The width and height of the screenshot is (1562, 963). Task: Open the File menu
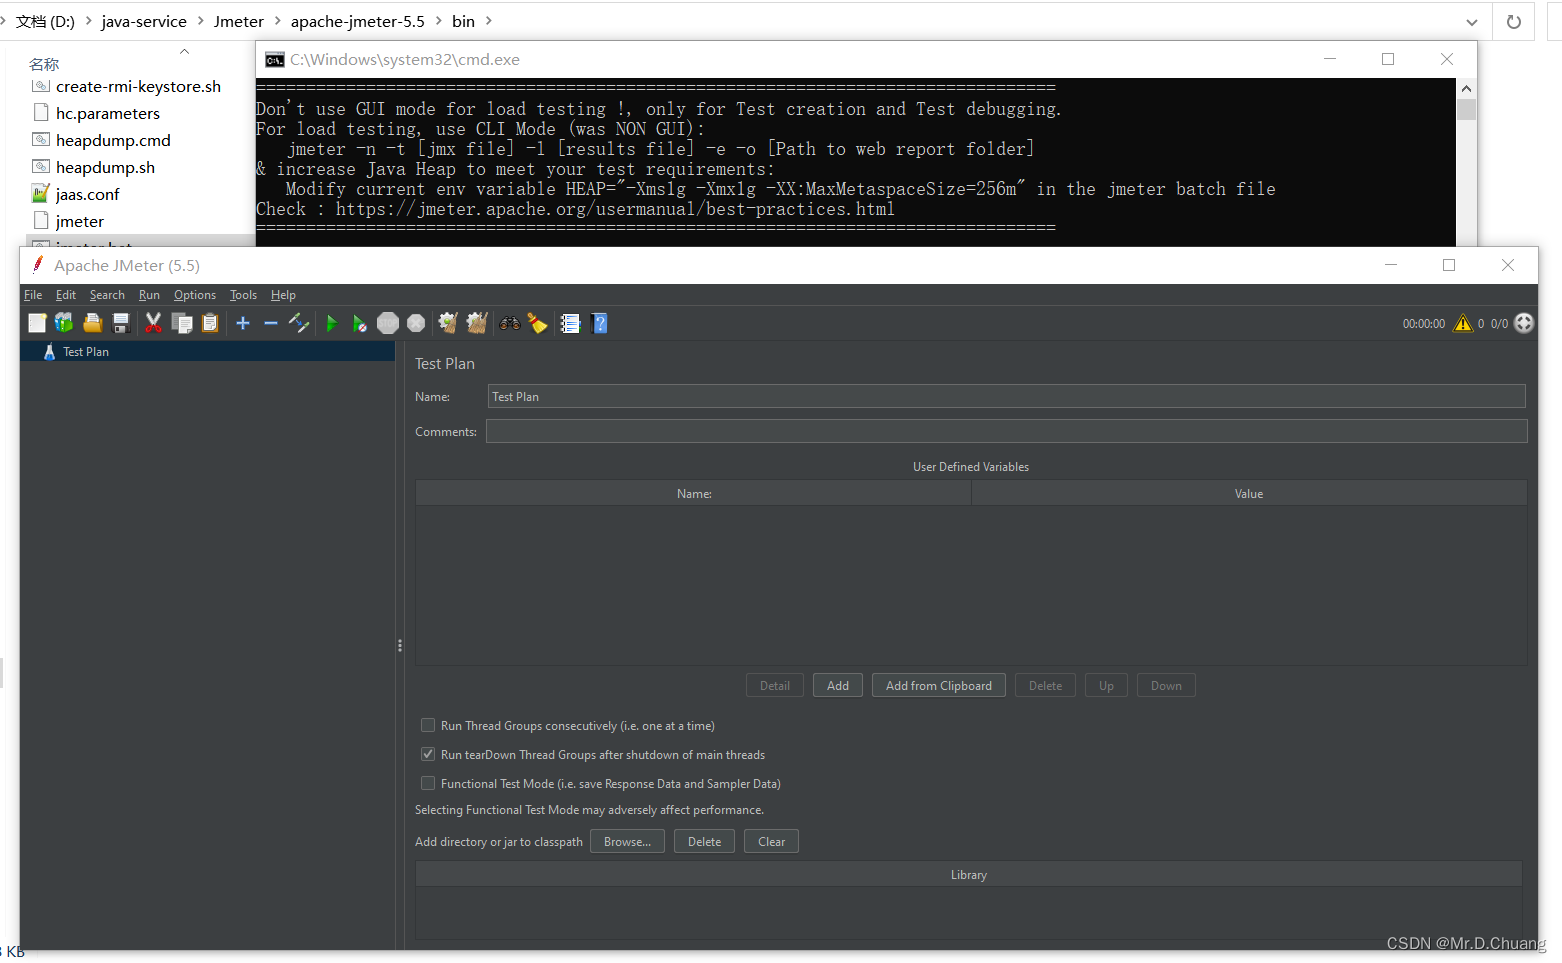click(x=33, y=295)
